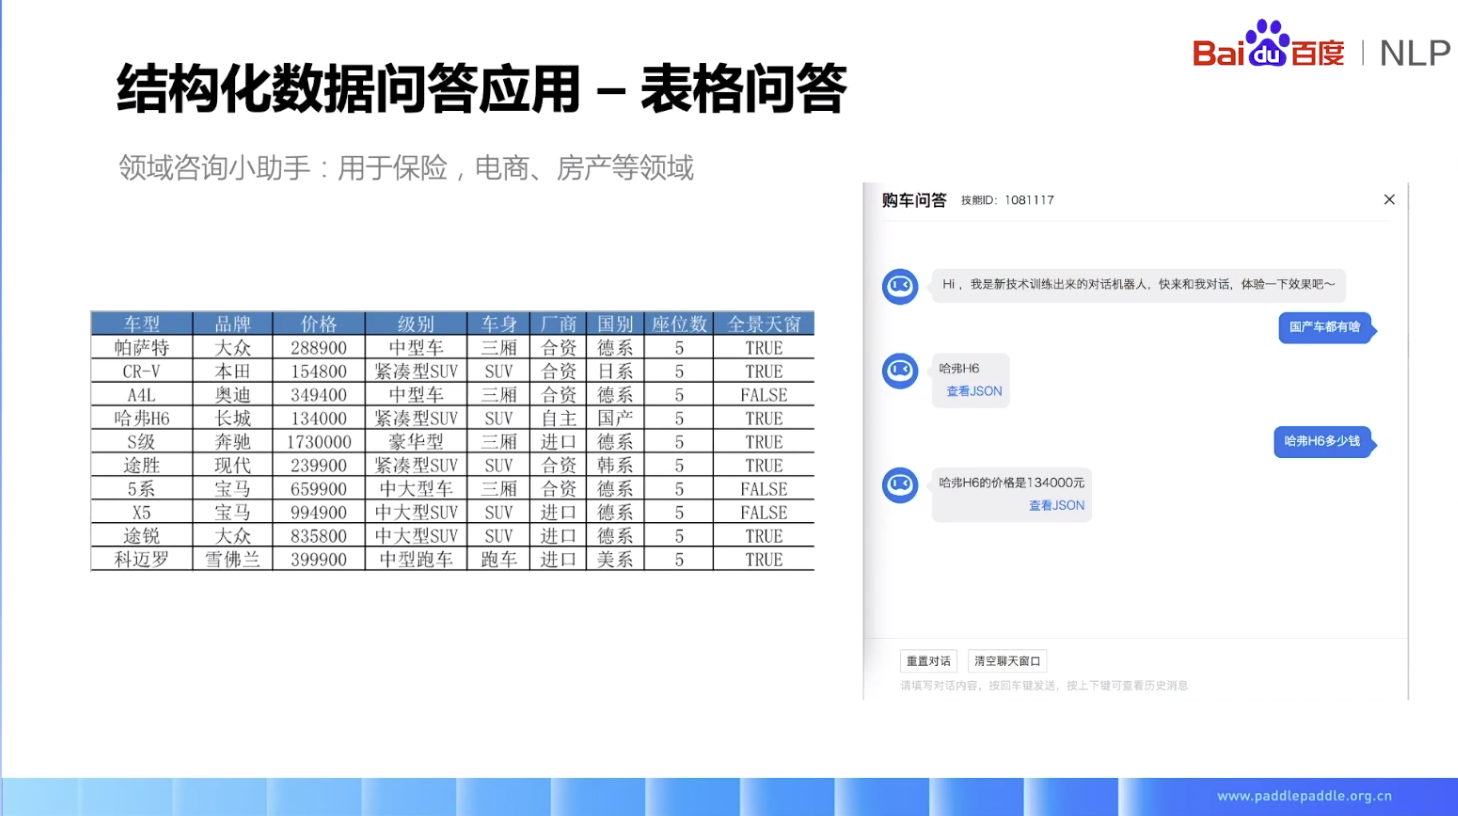Click the price cell 154800

pos(319,371)
